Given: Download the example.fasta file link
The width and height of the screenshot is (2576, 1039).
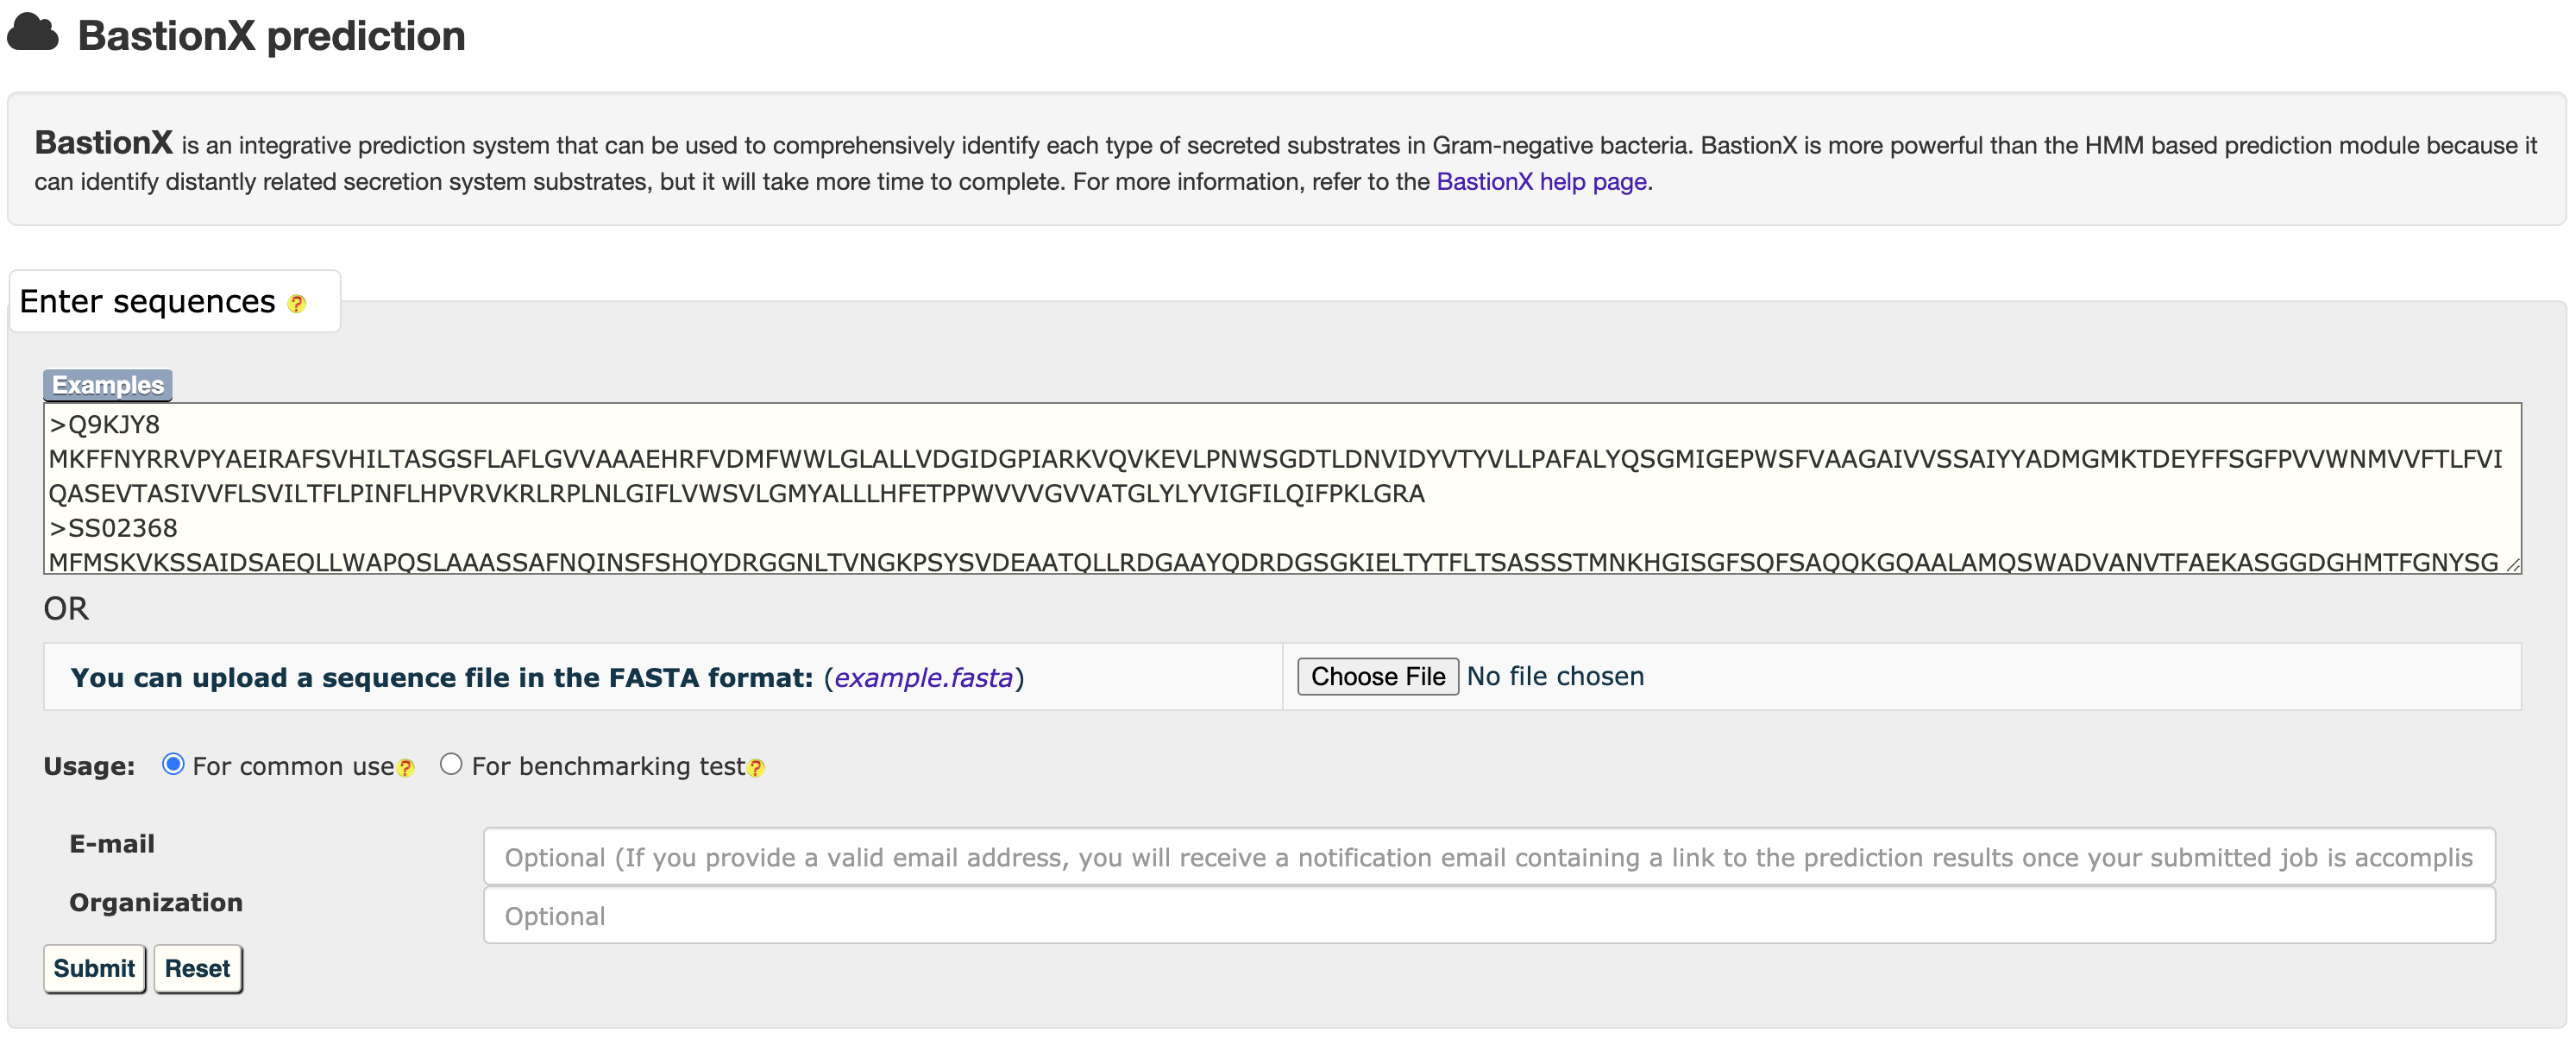Looking at the screenshot, I should (x=923, y=678).
